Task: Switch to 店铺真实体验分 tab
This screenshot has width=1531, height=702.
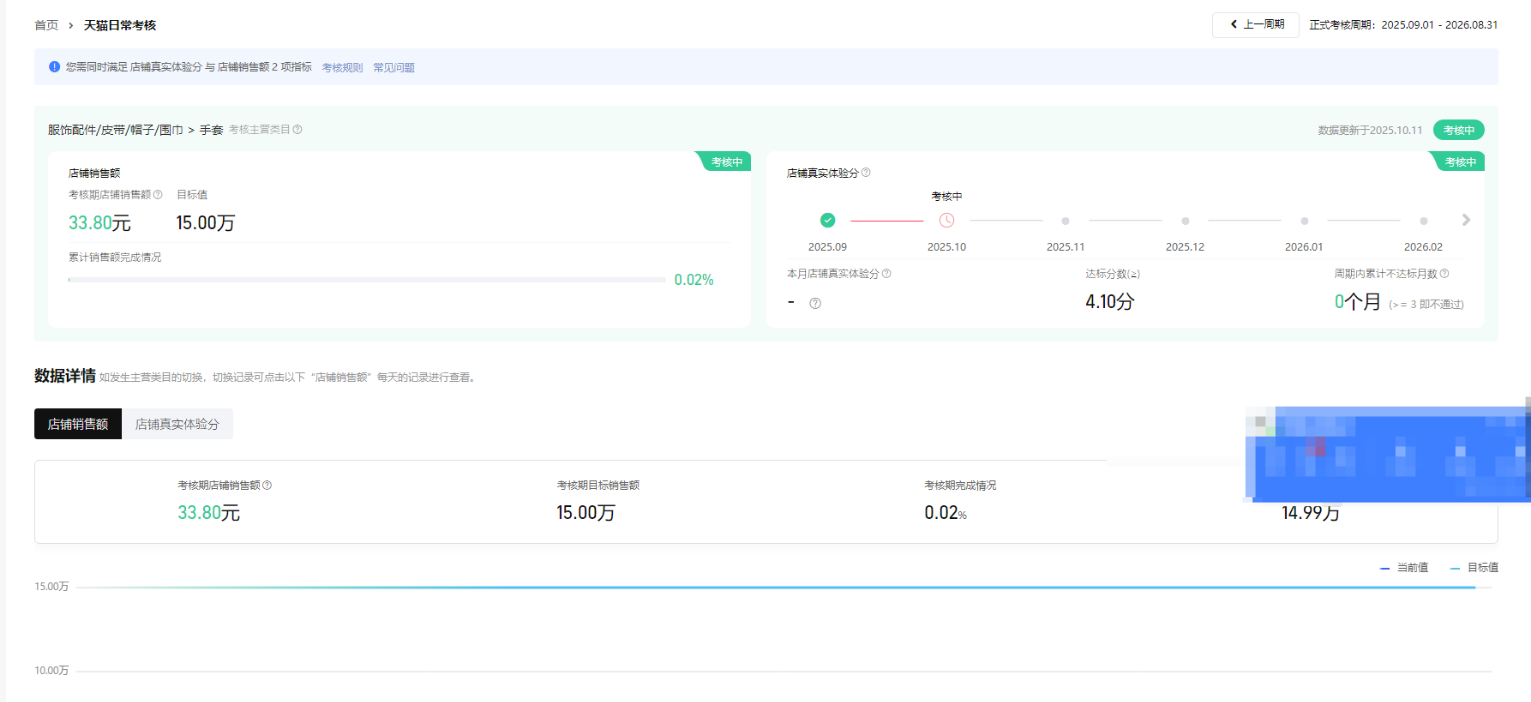Action: (177, 424)
